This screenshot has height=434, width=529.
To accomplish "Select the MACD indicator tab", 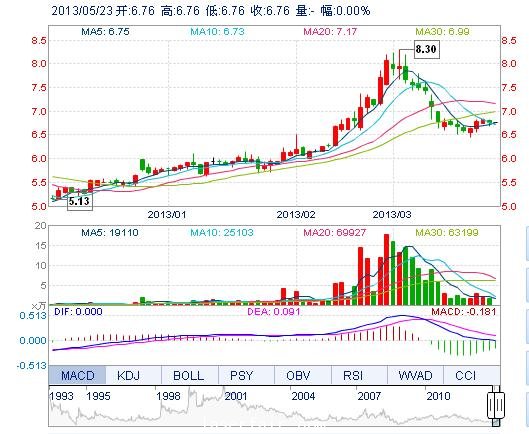I will point(77,375).
